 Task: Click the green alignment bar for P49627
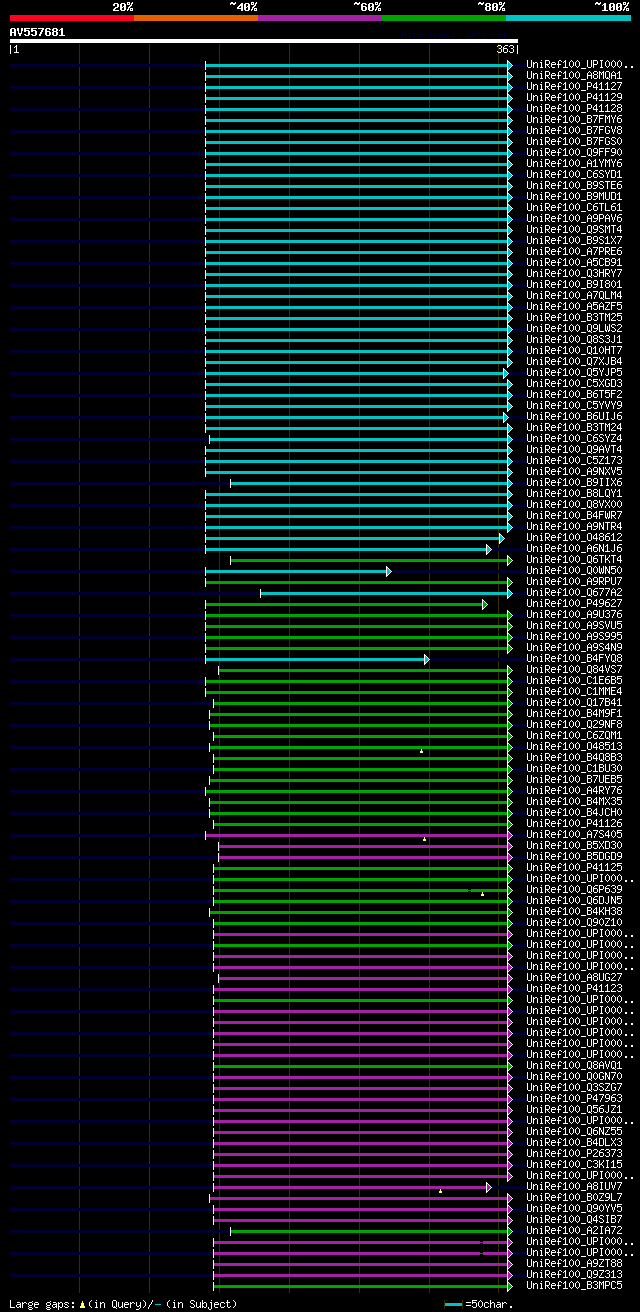click(x=346, y=604)
